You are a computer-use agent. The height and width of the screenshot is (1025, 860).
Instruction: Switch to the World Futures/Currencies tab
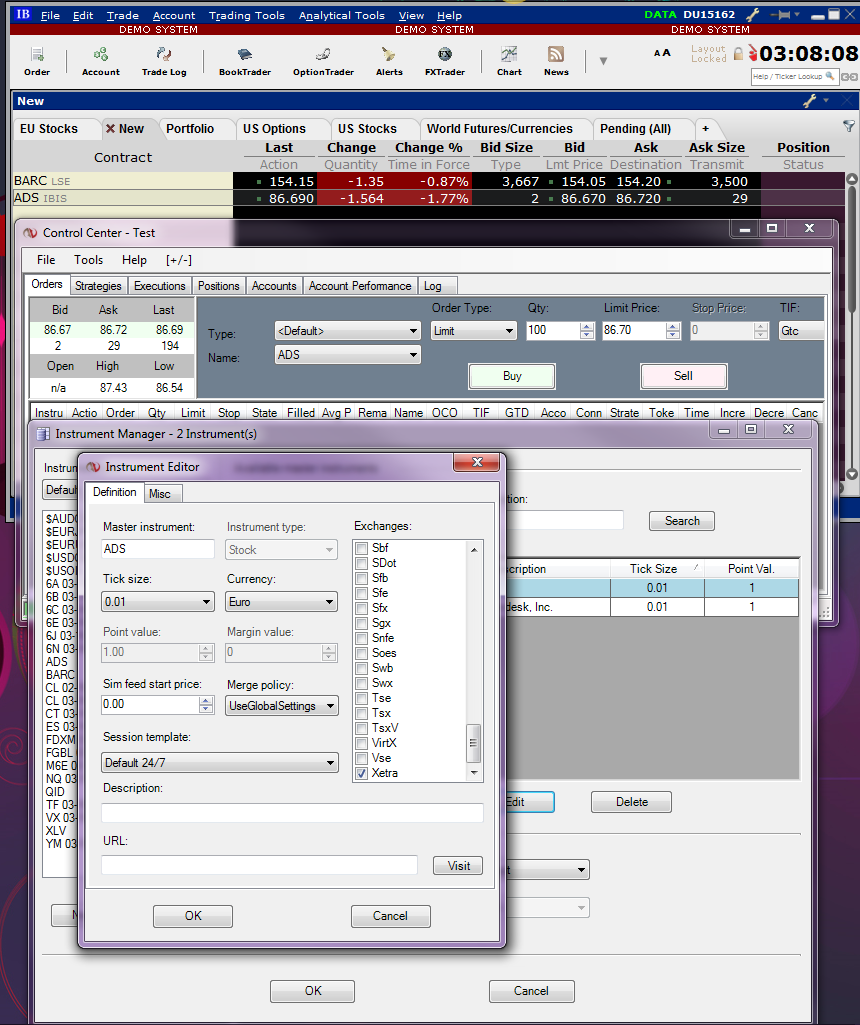(x=500, y=129)
